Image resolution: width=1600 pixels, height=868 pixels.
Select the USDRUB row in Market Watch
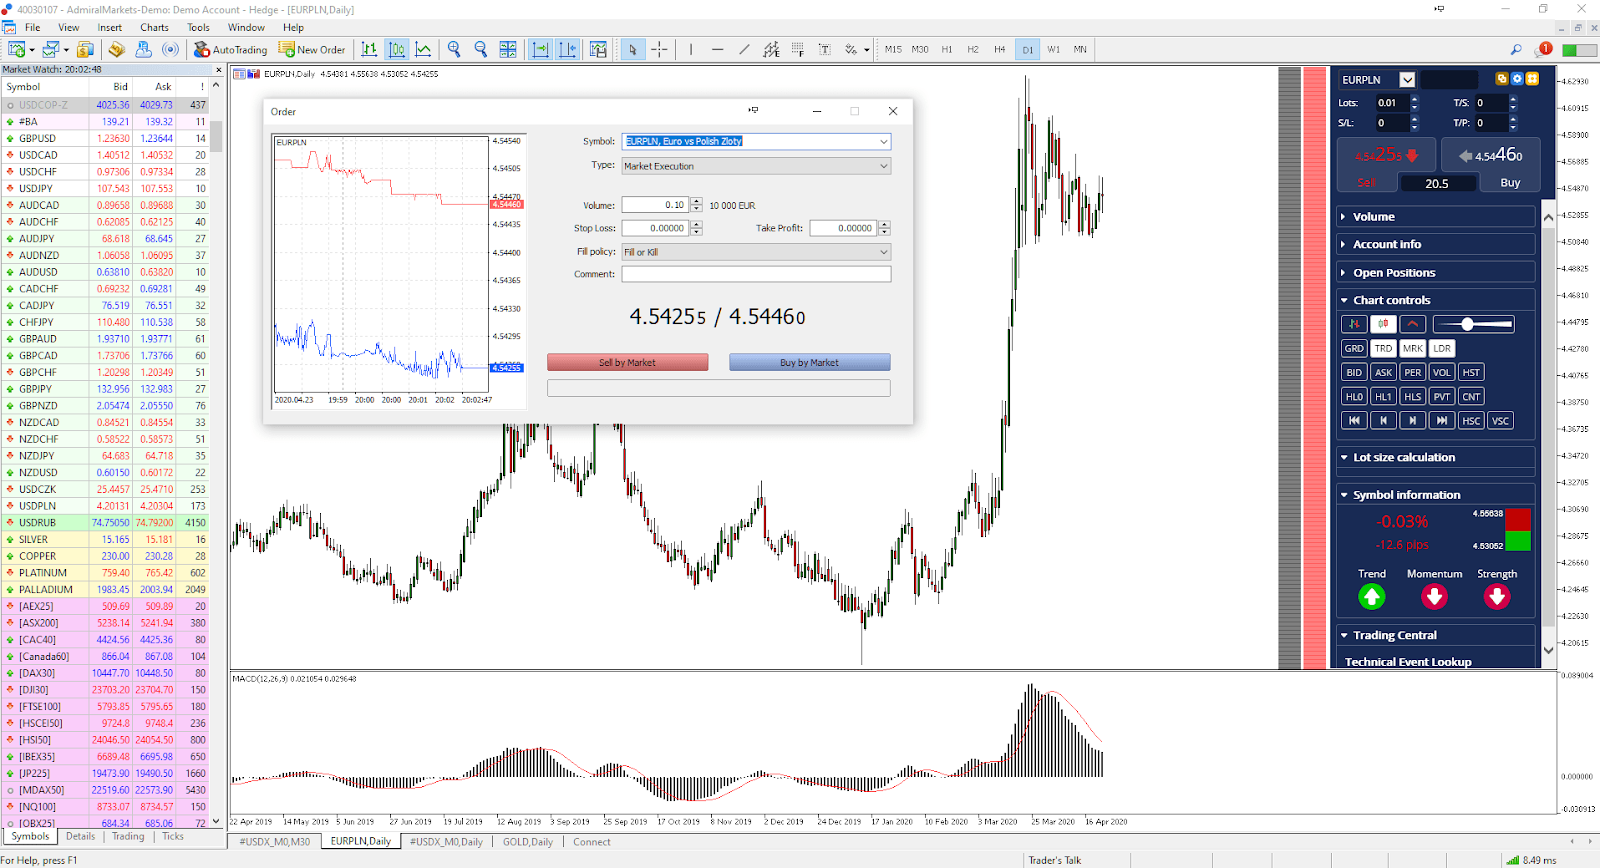point(105,522)
